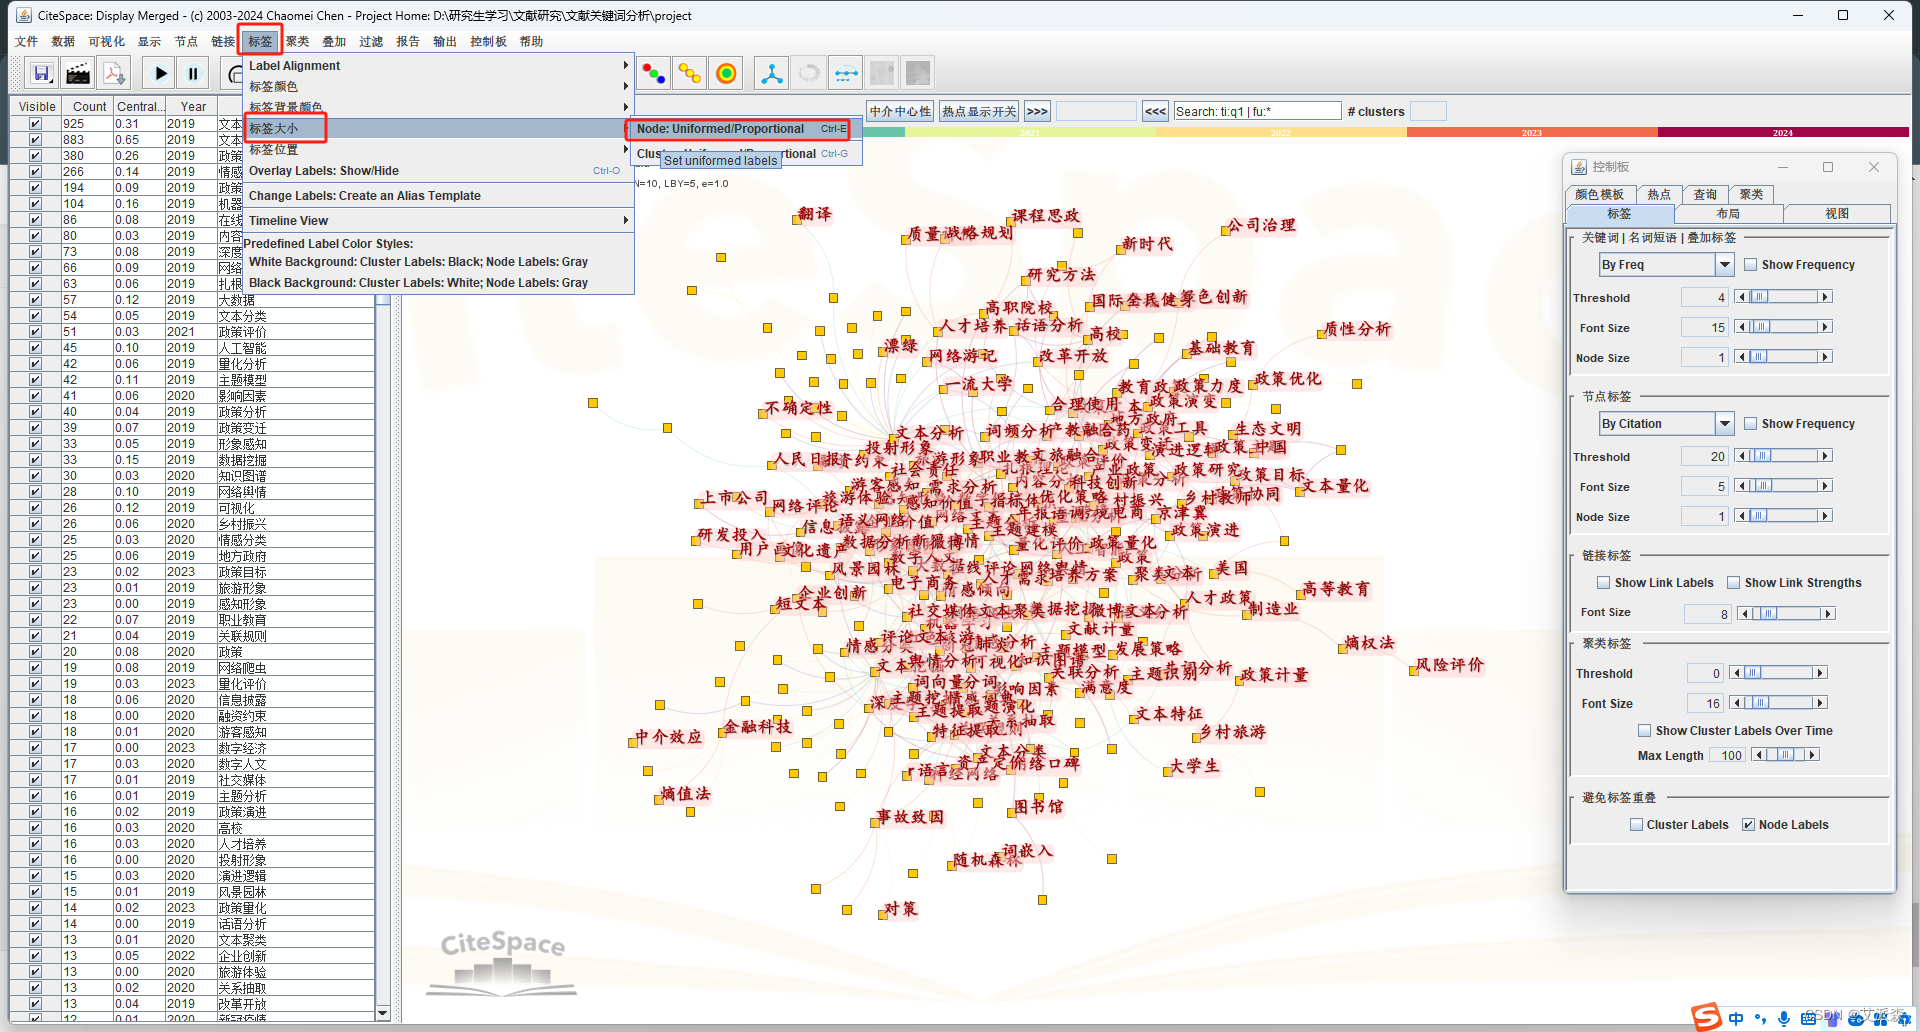Screen dimensions: 1920x1032
Task: Enable Show Frequency under node labels section
Action: [x=1751, y=424]
